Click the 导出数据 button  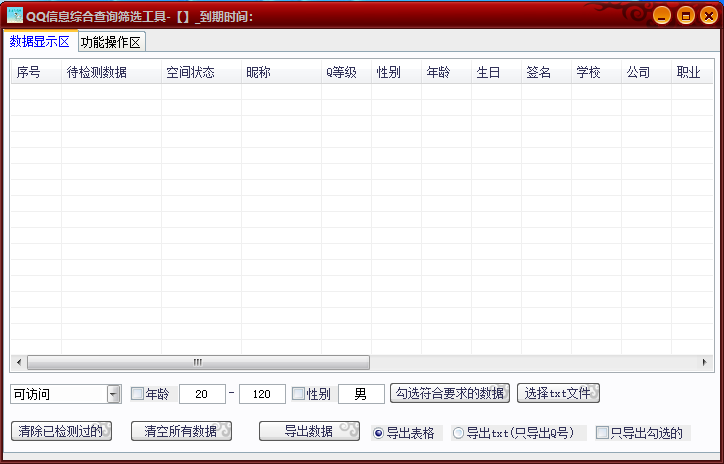point(309,431)
